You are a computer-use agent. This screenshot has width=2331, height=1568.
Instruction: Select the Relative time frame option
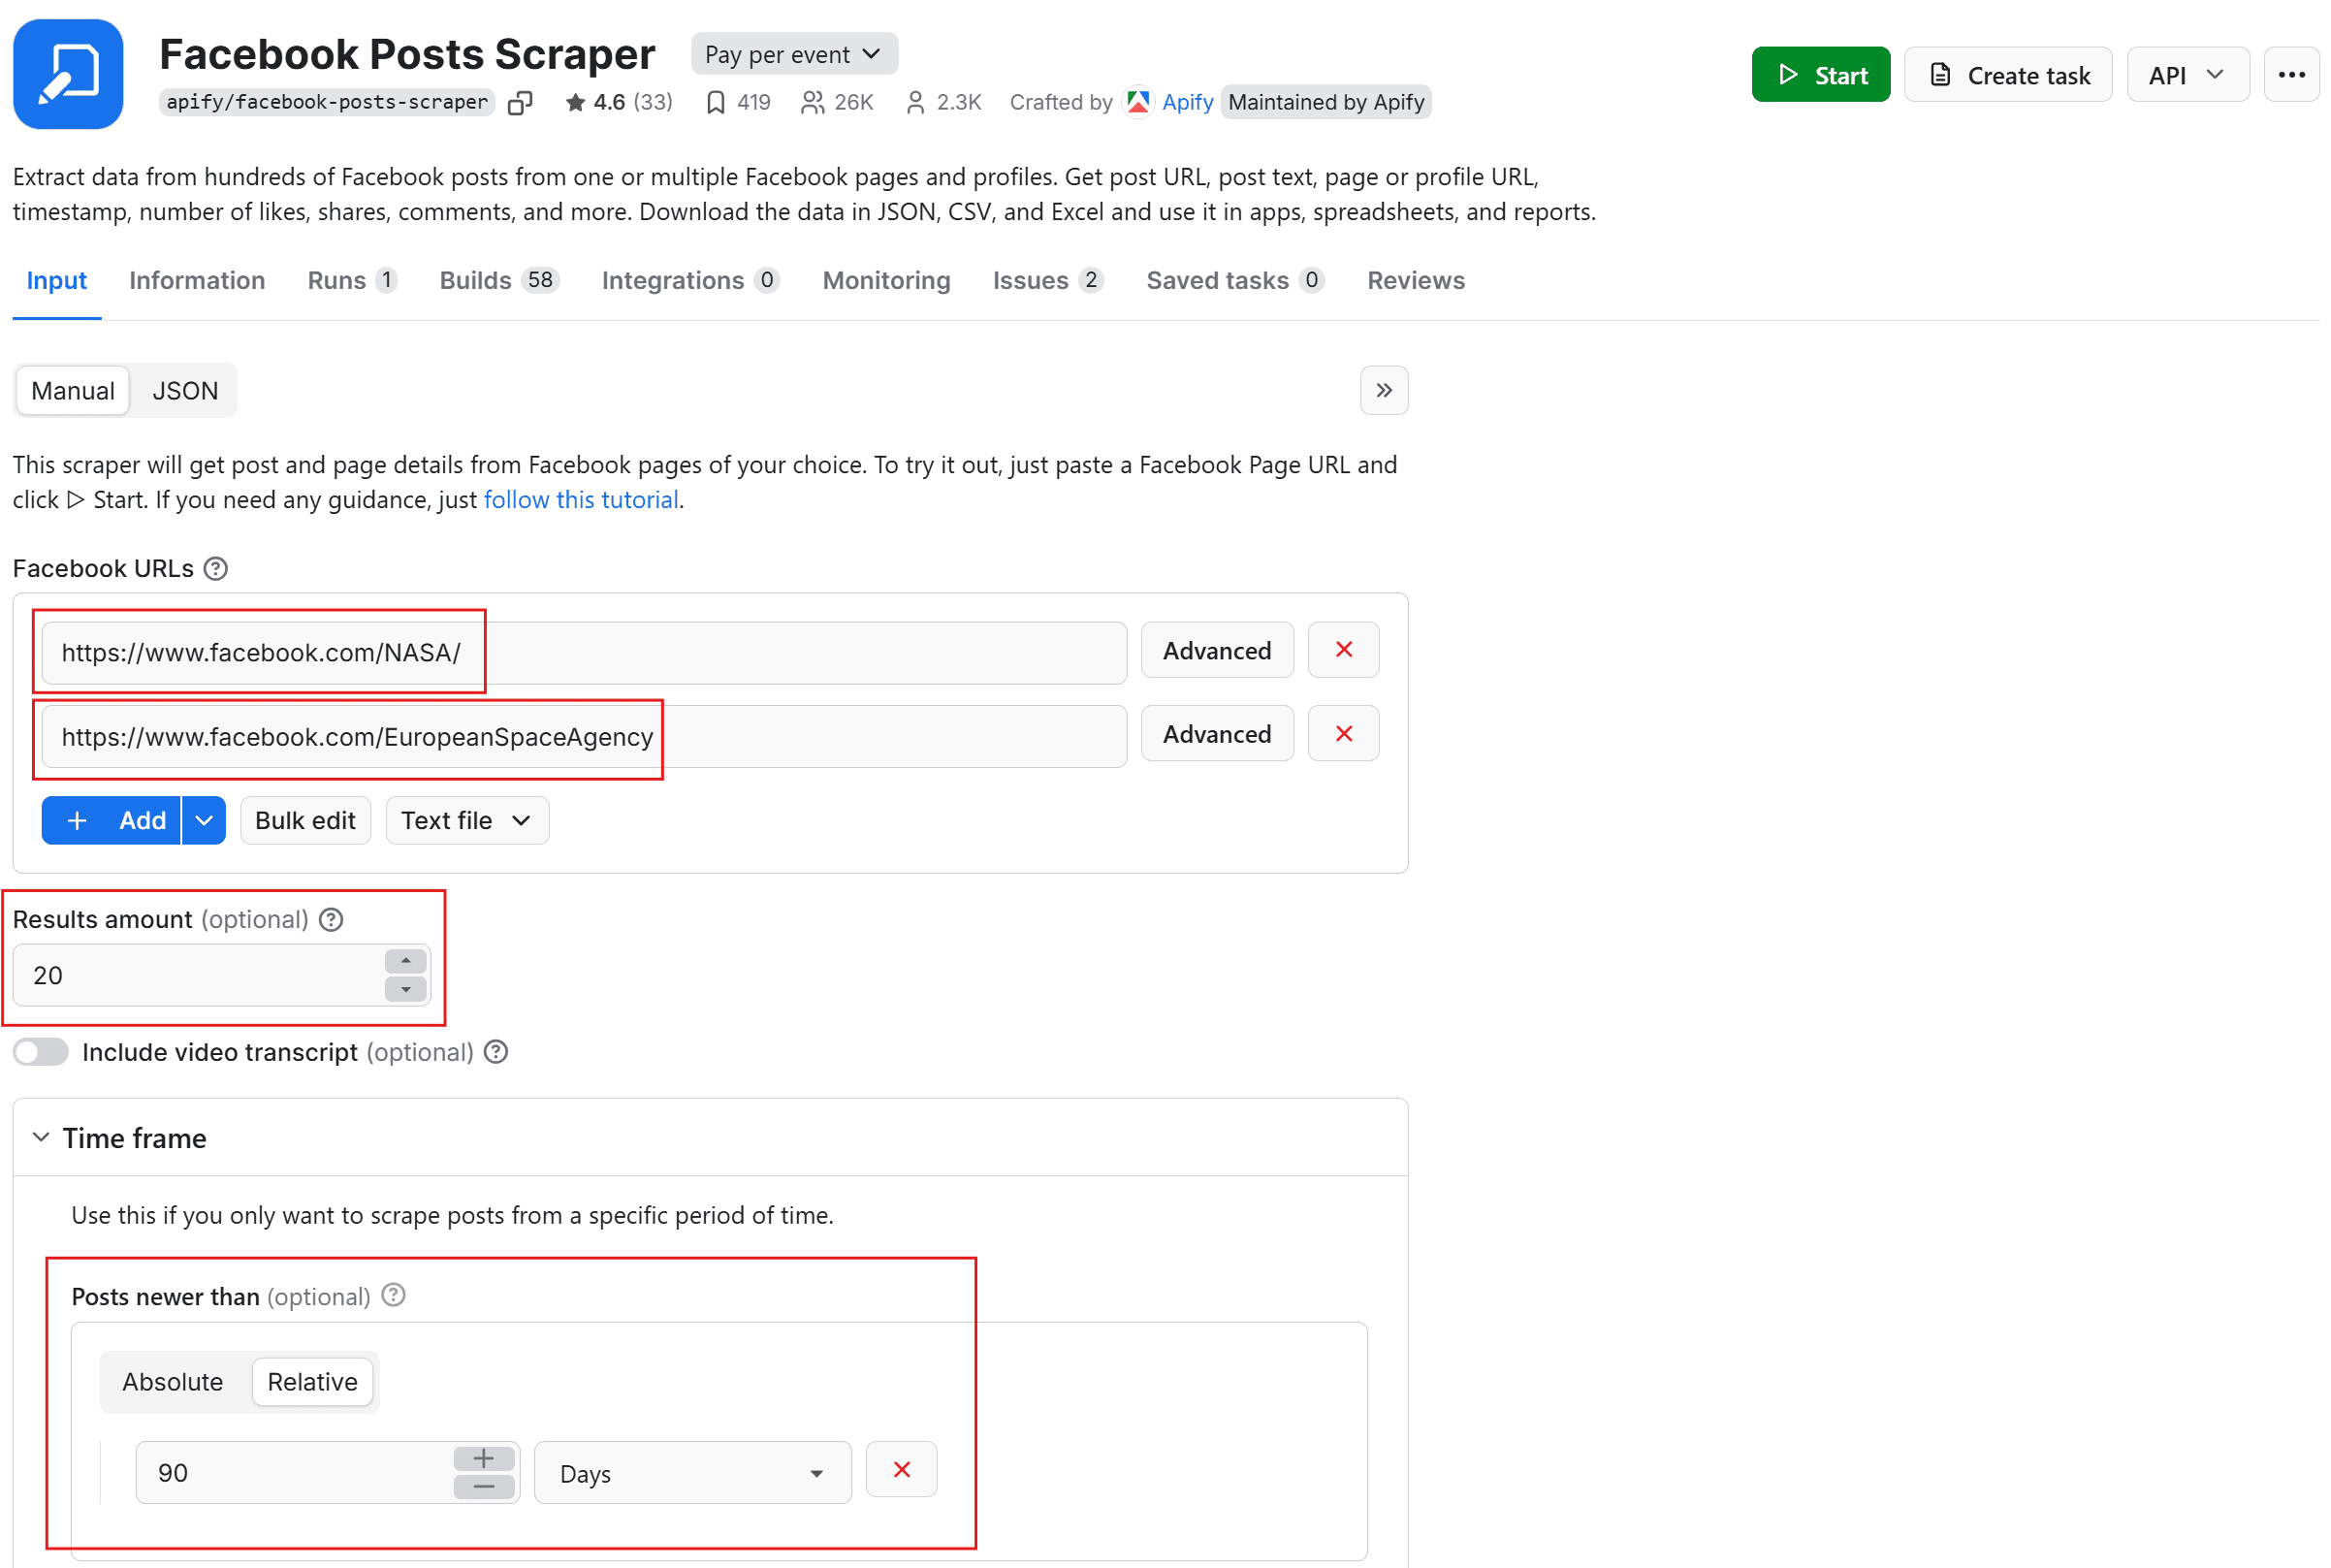click(313, 1382)
